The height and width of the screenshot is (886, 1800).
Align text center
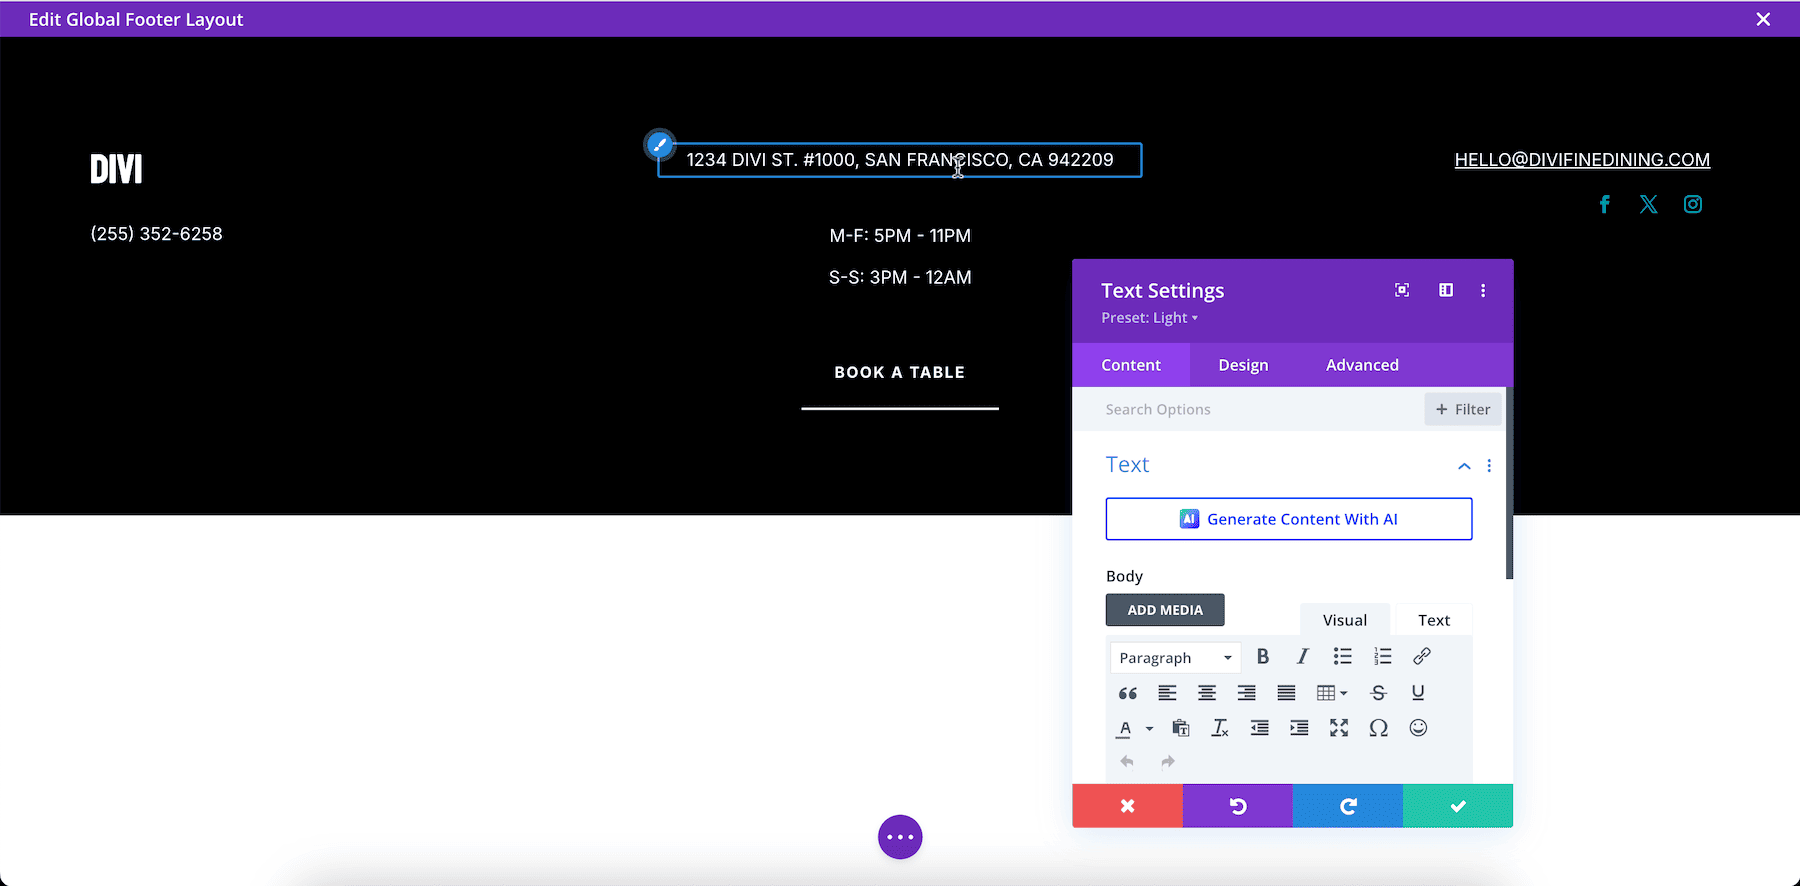click(1207, 693)
